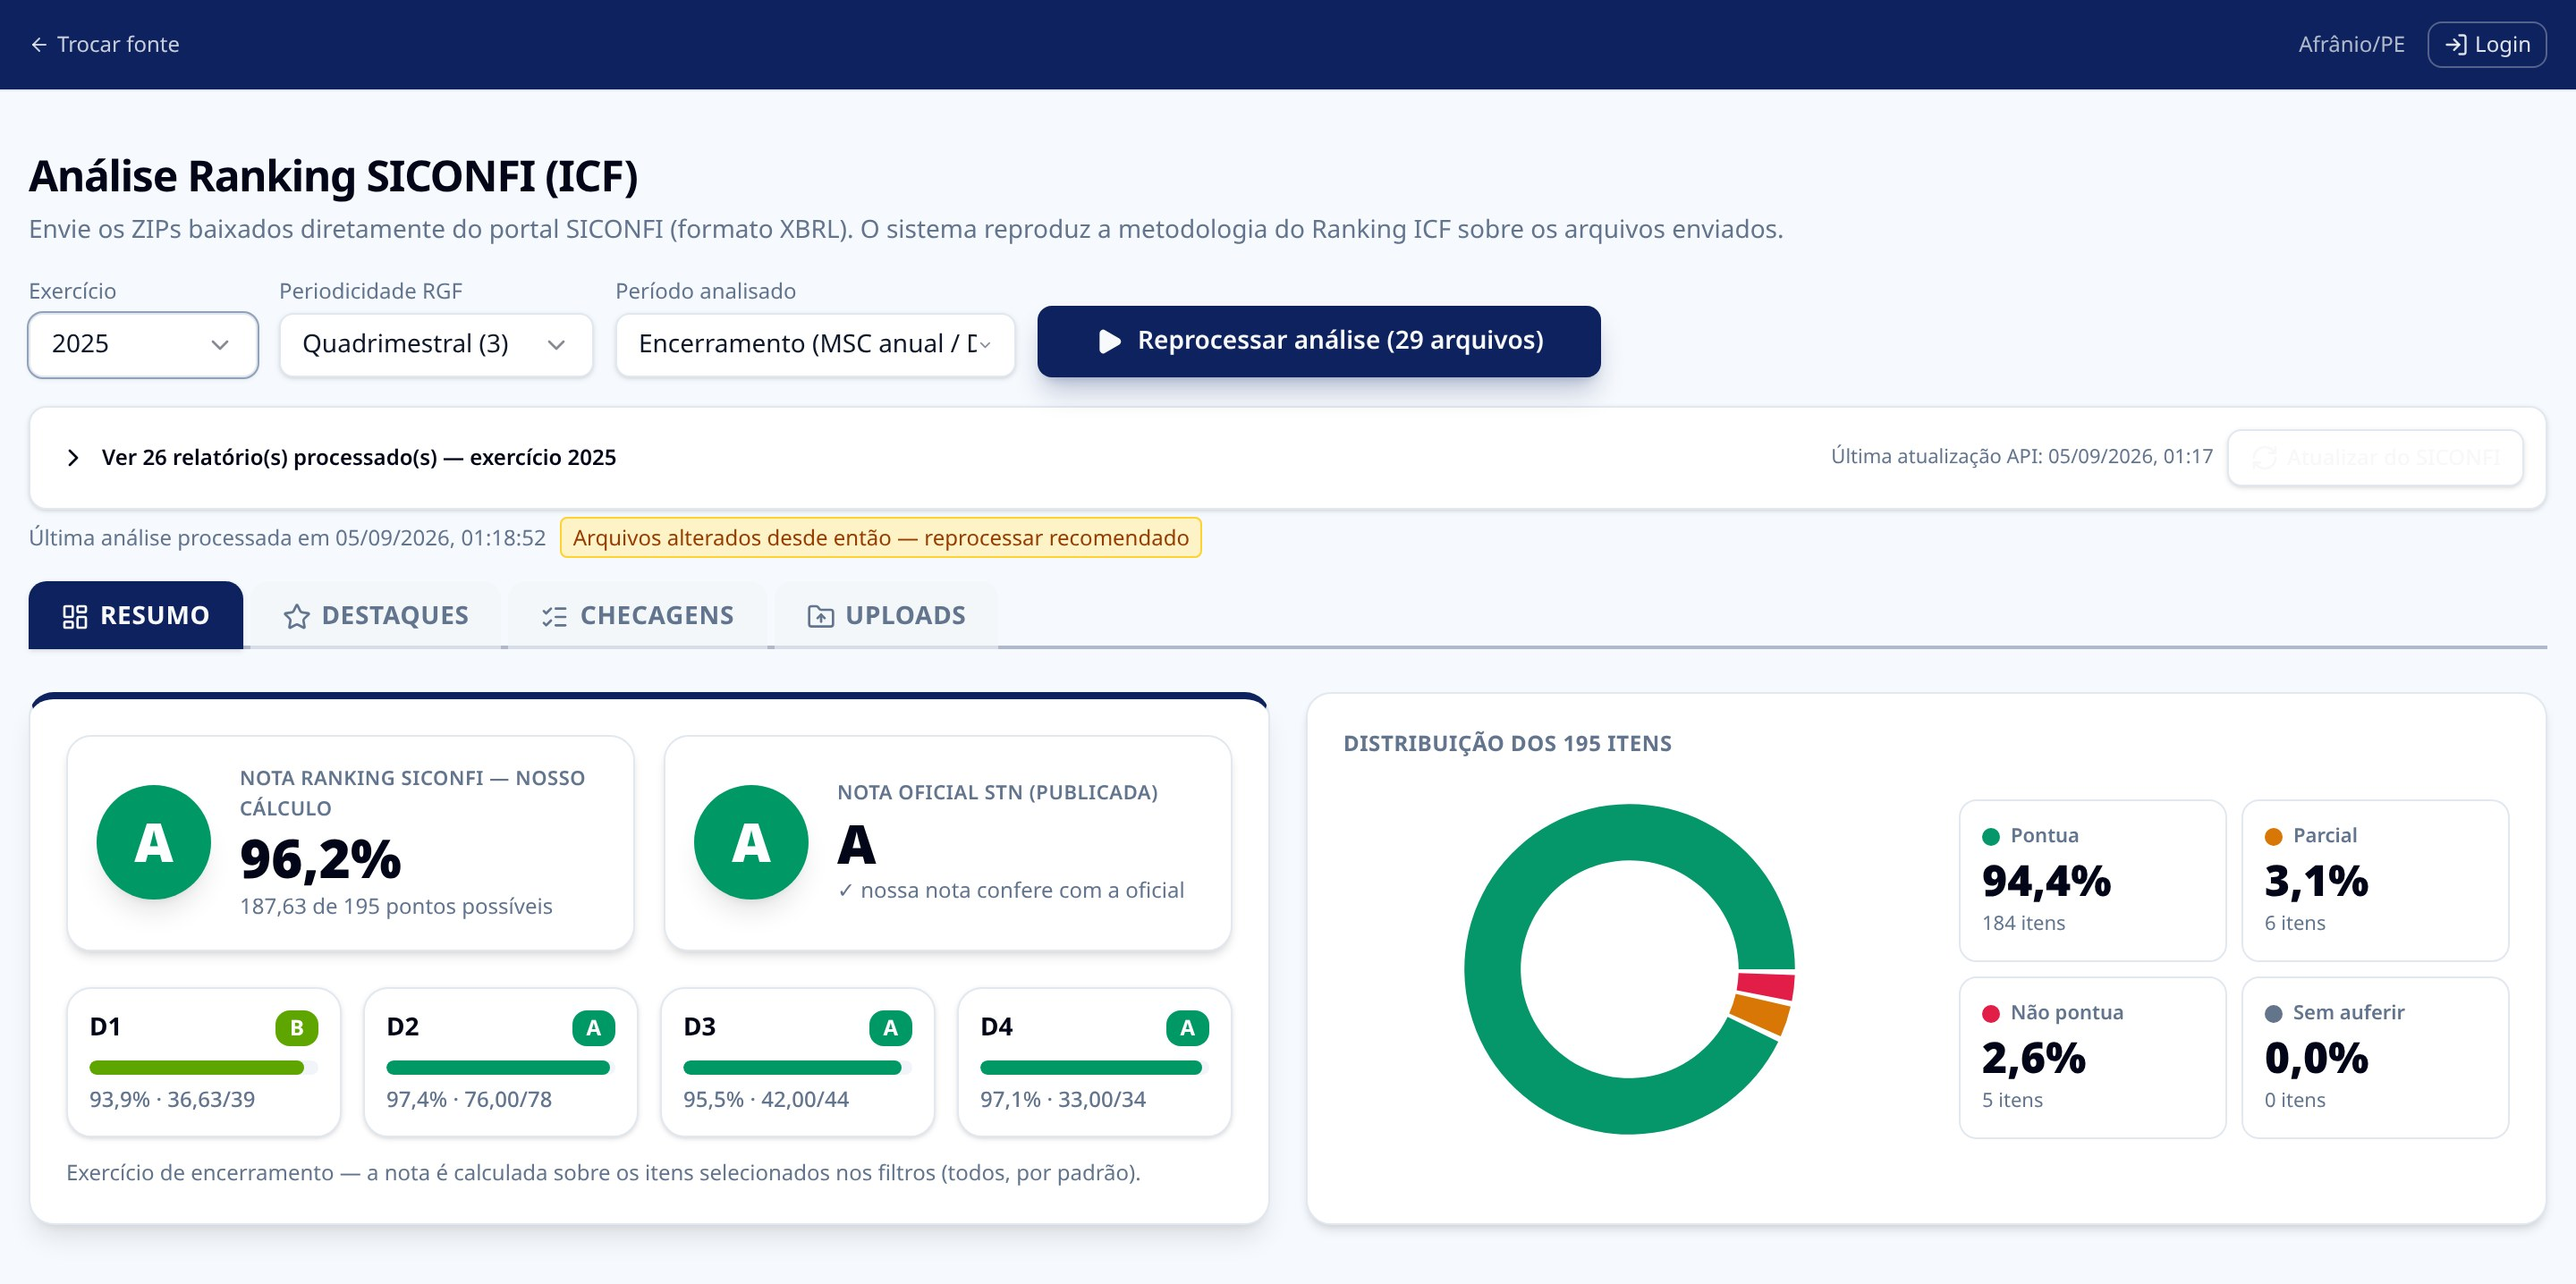Image resolution: width=2576 pixels, height=1284 pixels.
Task: Click the green A badge for Nota Oficial STN
Action: [751, 842]
